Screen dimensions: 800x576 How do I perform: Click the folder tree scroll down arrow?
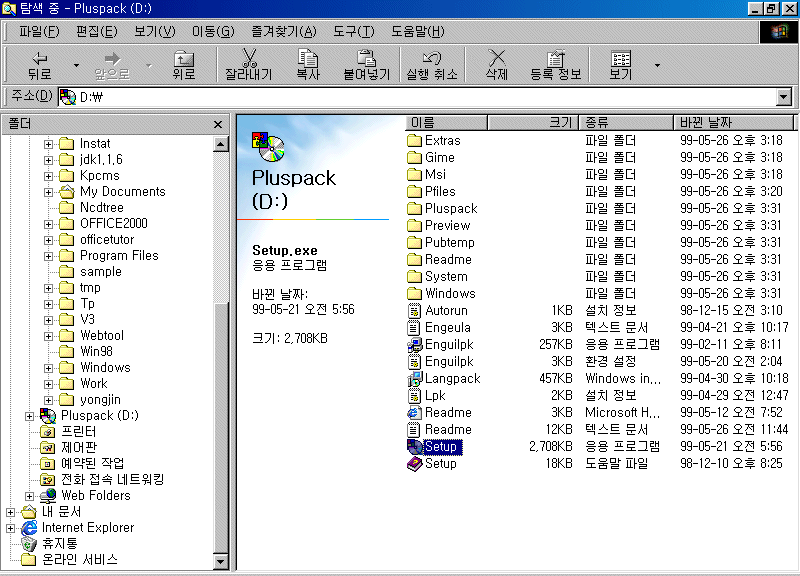[220, 562]
